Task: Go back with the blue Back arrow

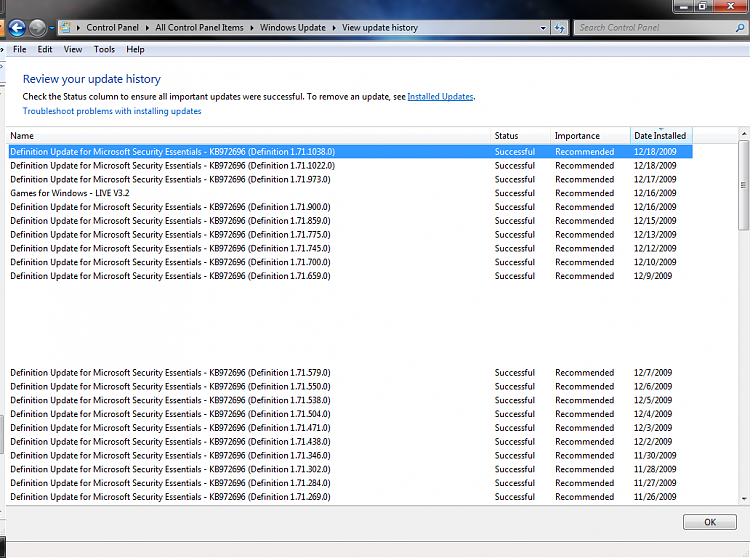Action: click(17, 28)
